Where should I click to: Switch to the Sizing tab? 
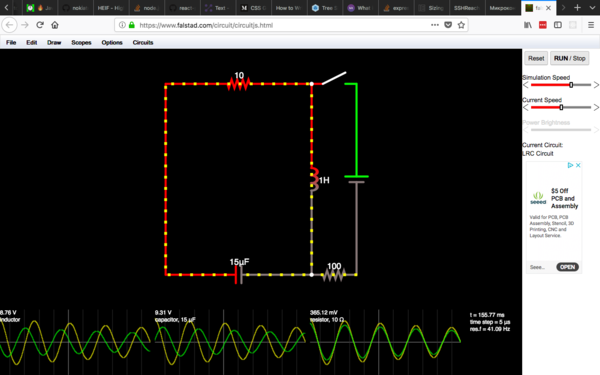432,8
